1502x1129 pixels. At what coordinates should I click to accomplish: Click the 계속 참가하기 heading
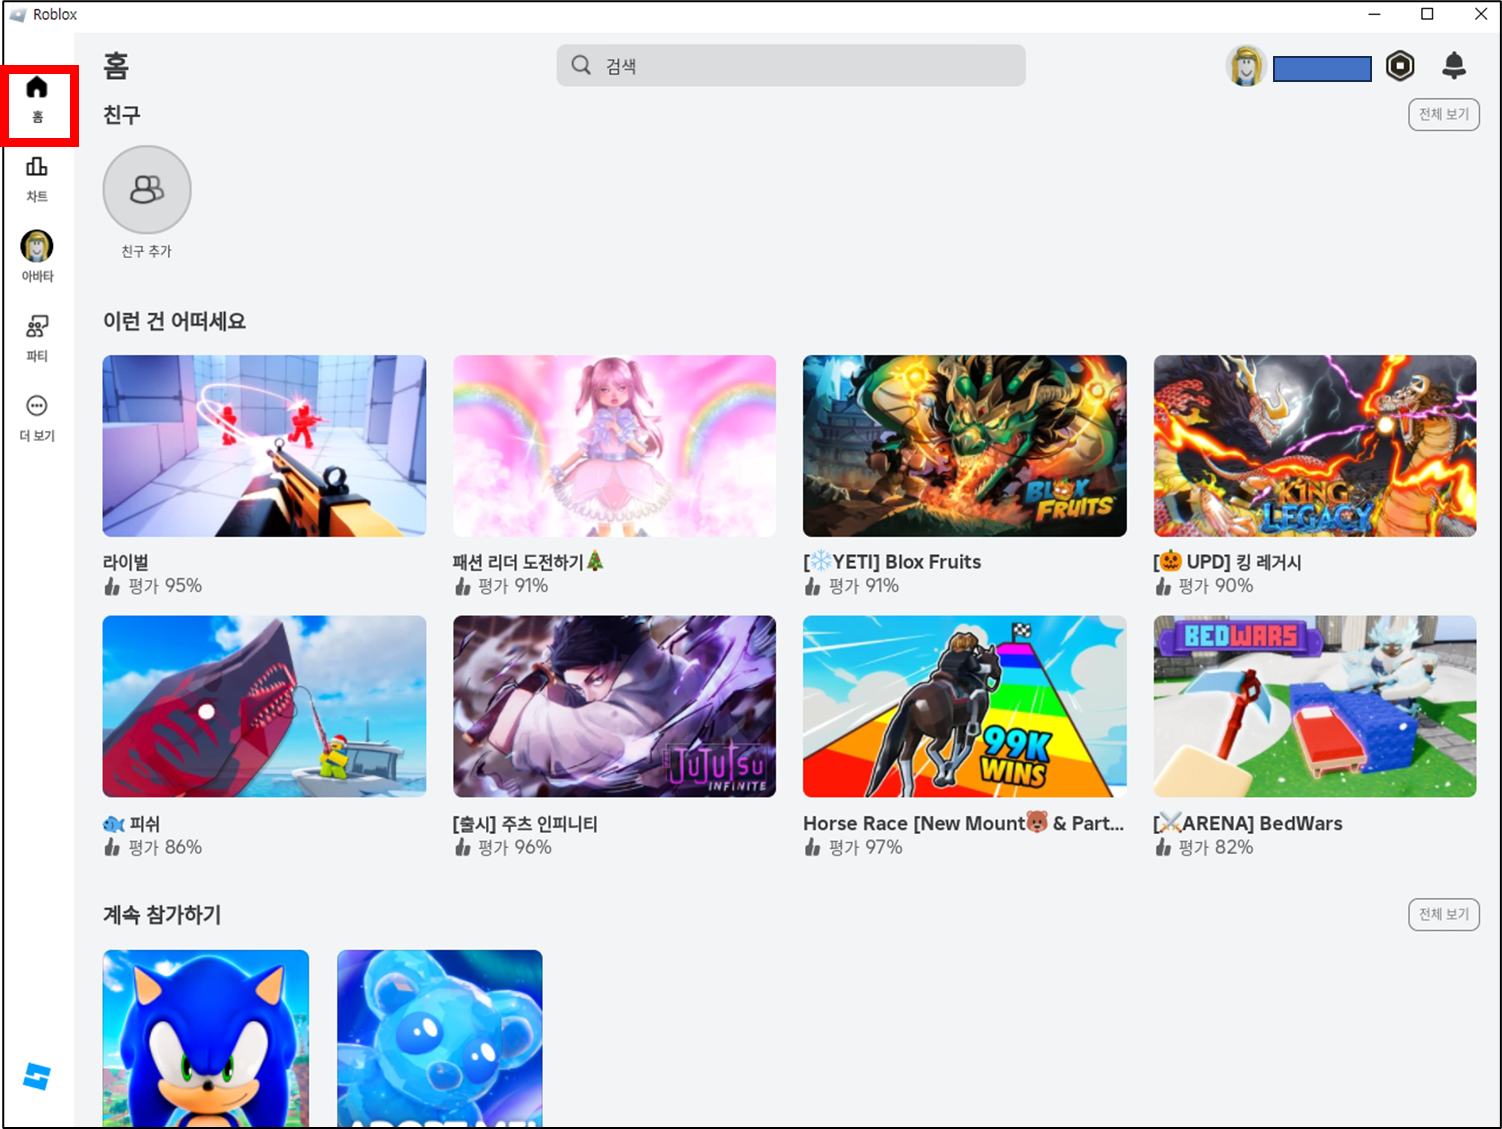(x=162, y=915)
